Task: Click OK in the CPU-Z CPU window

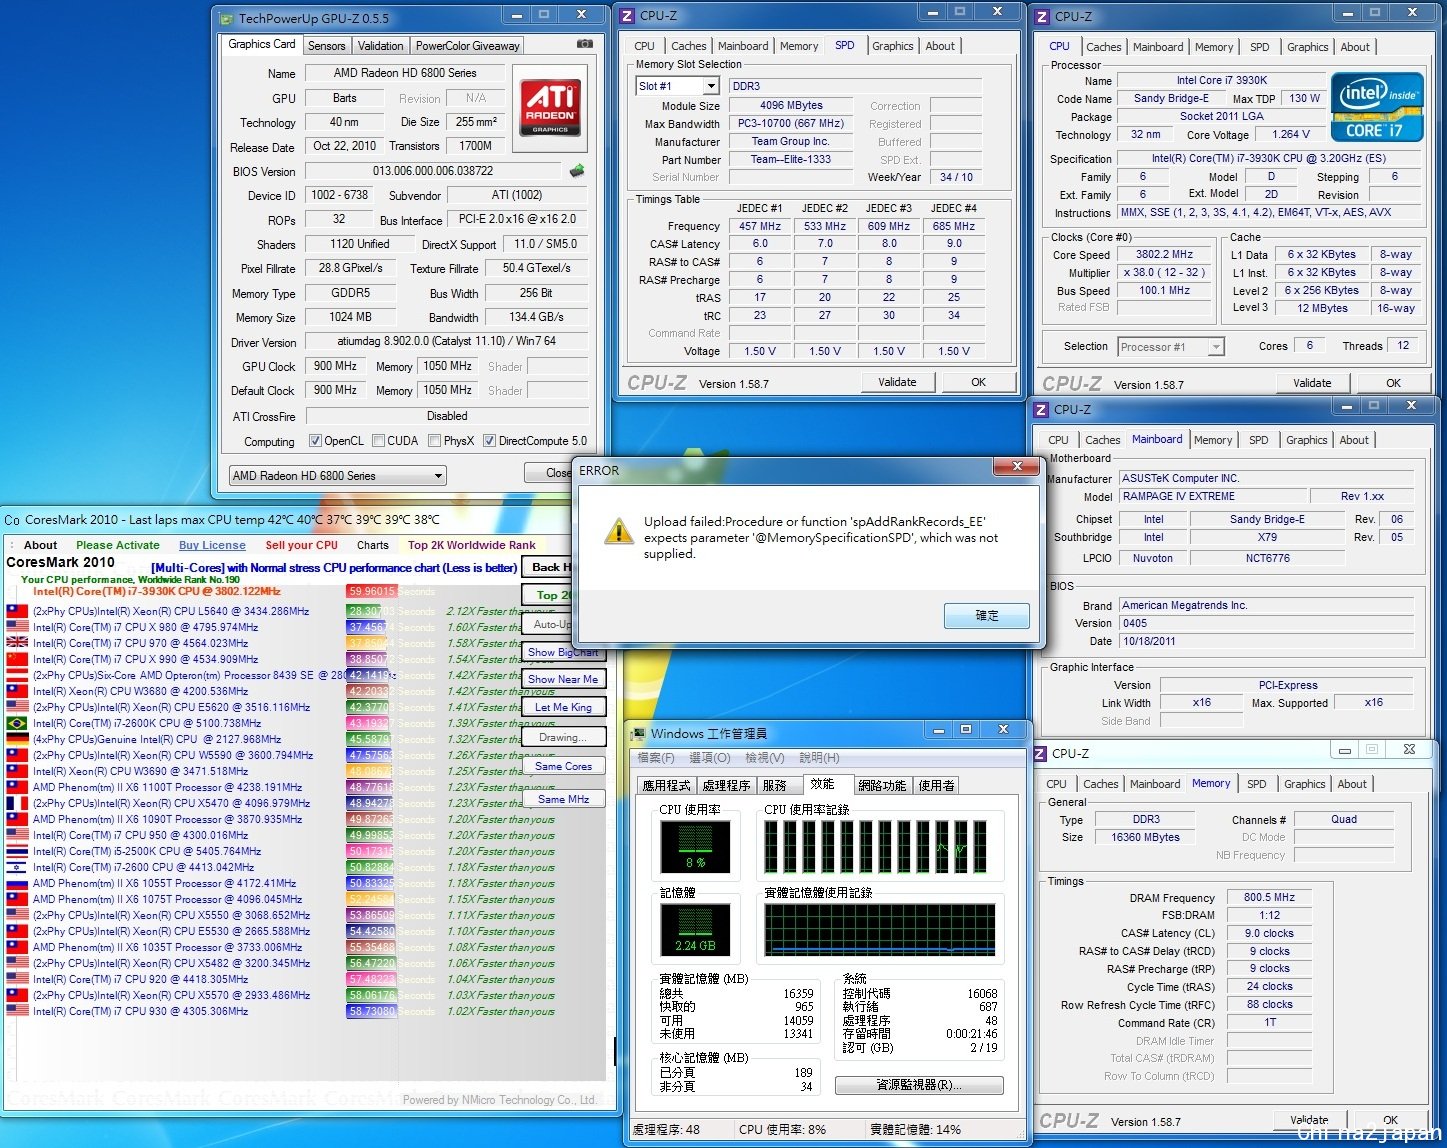Action: pyautogui.click(x=1393, y=383)
